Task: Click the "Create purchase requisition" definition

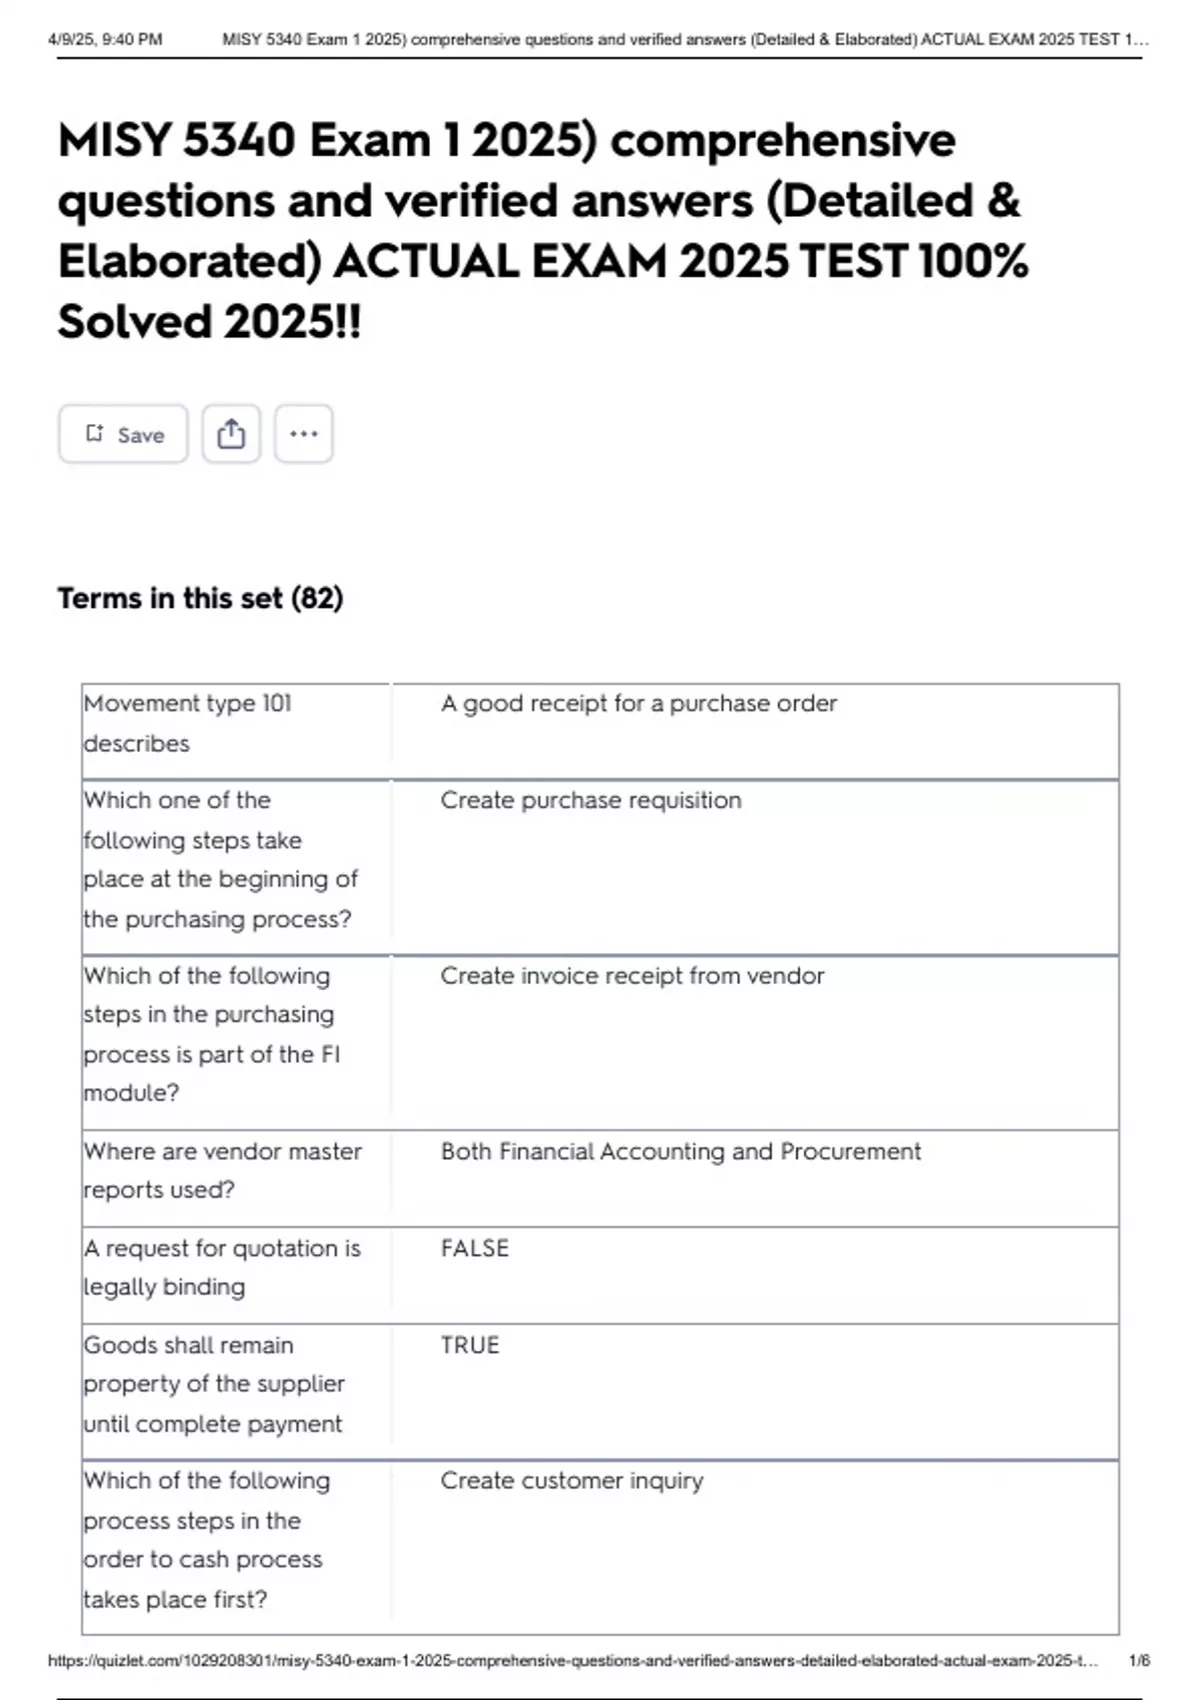Action: [x=591, y=801]
